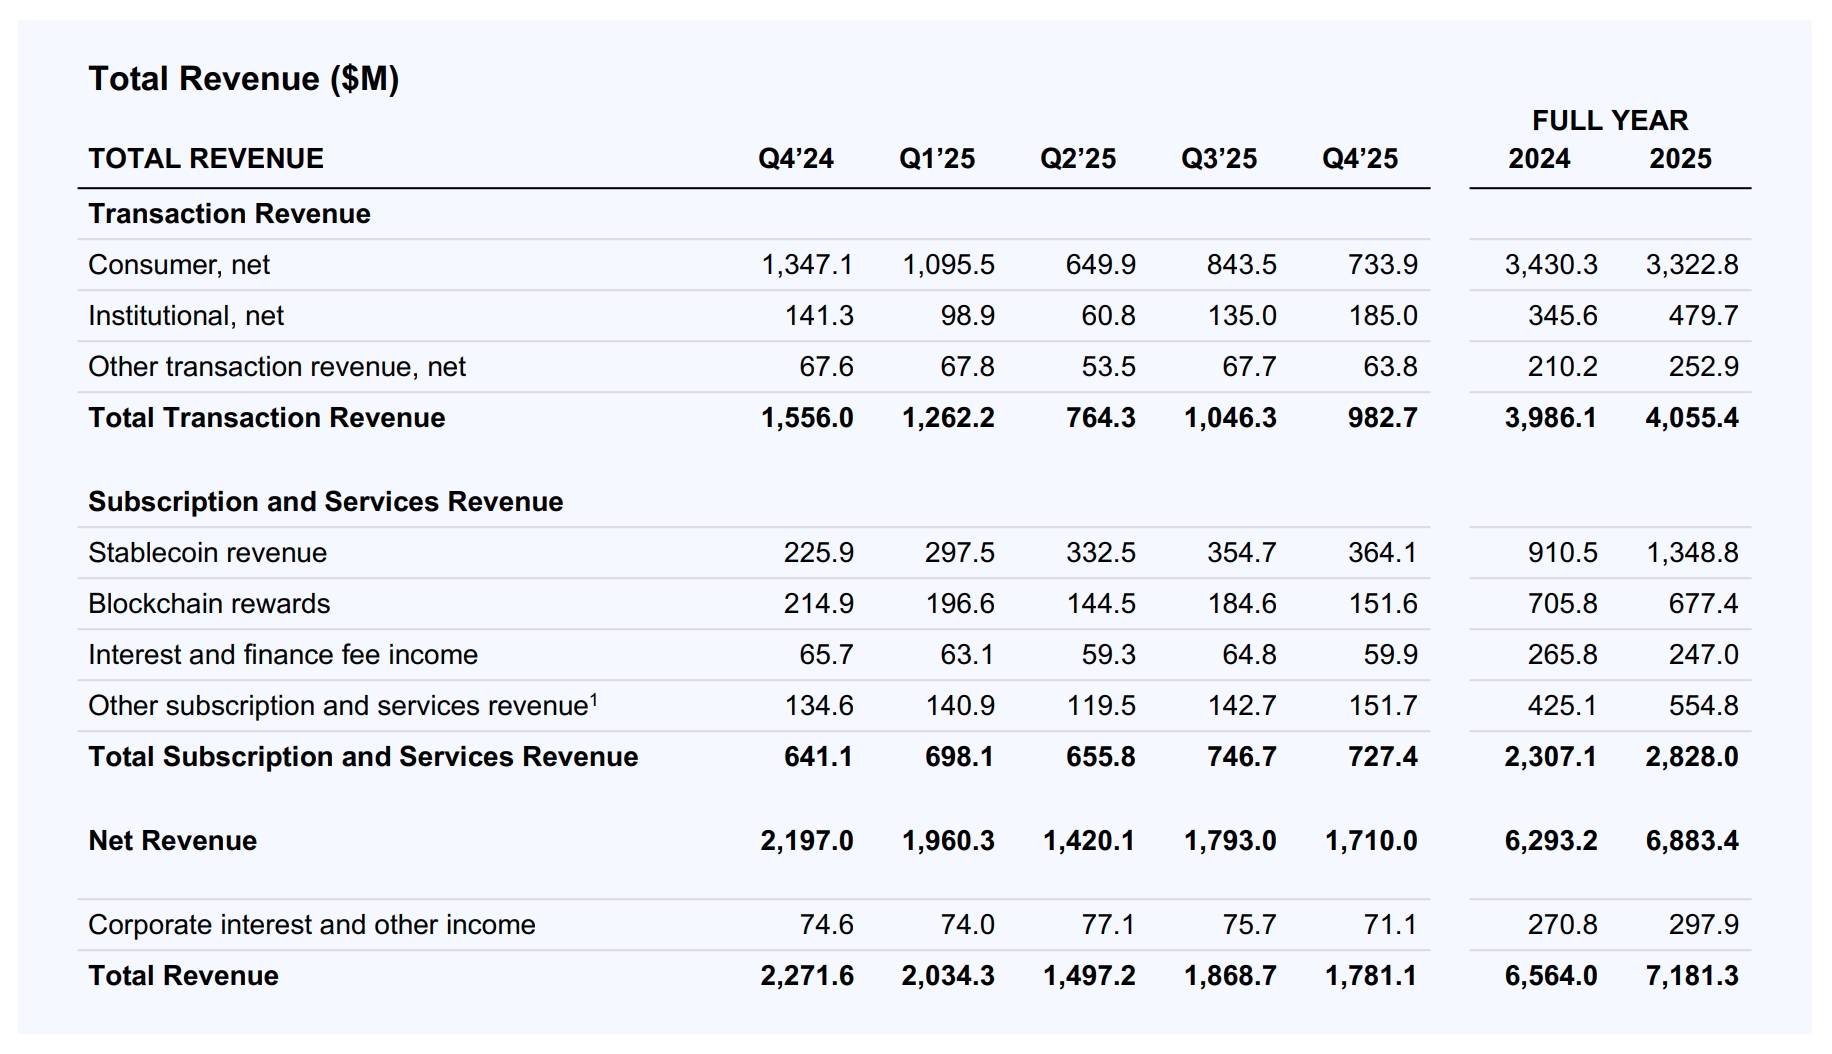Image resolution: width=1832 pixels, height=1054 pixels.
Task: Click the Transaction Revenue section heading
Action: click(x=229, y=214)
